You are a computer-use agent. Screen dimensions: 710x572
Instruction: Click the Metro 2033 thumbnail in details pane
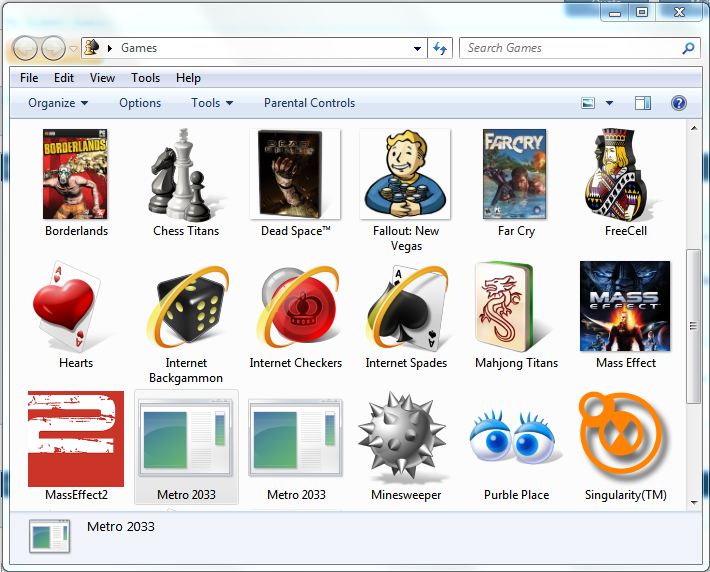pyautogui.click(x=50, y=536)
